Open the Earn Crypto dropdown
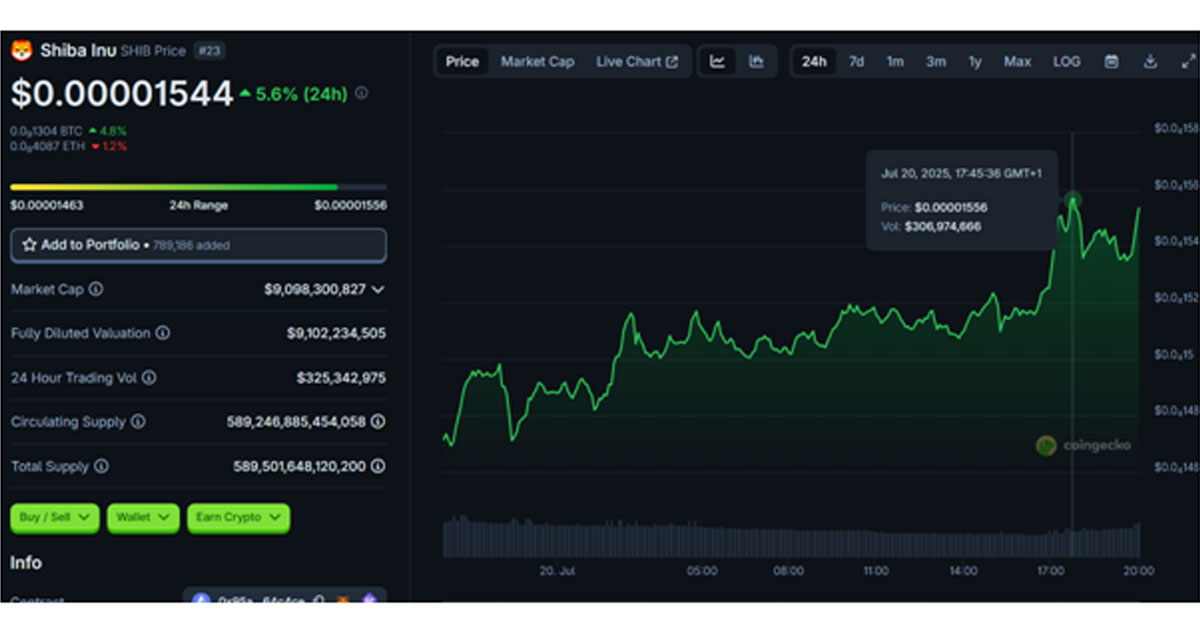Viewport: 1200px width, 630px height. (x=238, y=517)
